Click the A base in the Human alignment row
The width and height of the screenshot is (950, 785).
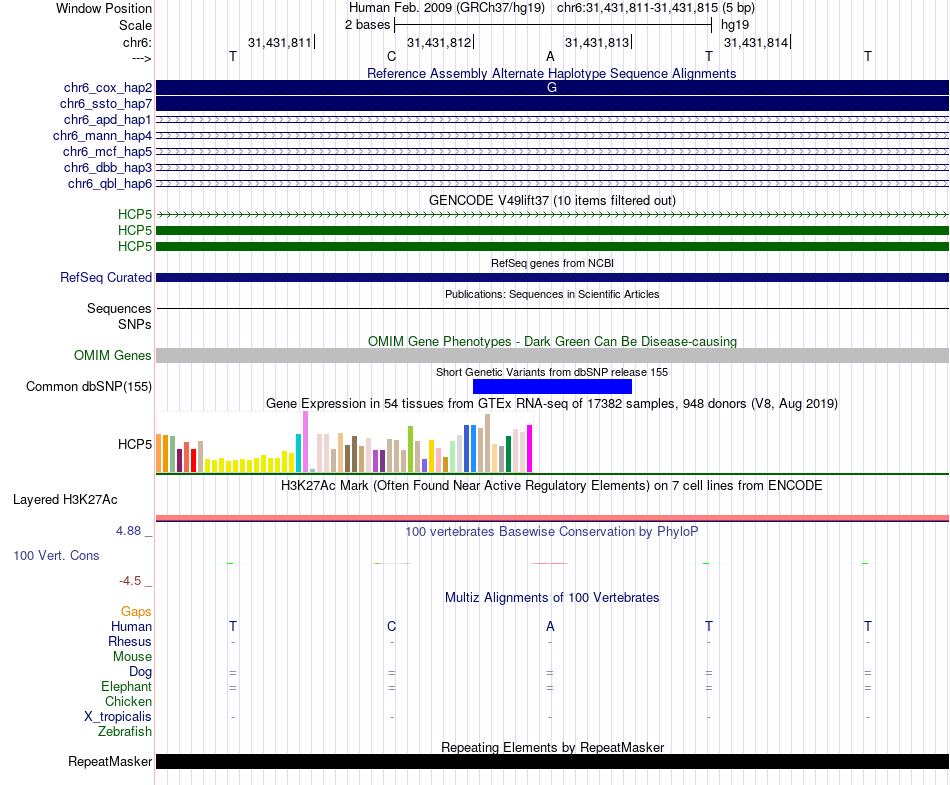(550, 626)
